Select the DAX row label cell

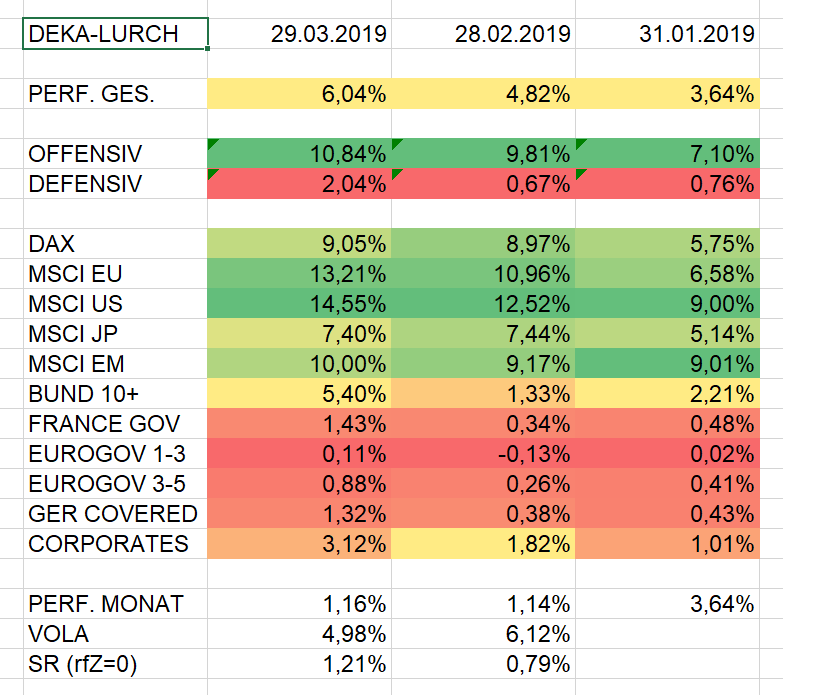tap(115, 244)
